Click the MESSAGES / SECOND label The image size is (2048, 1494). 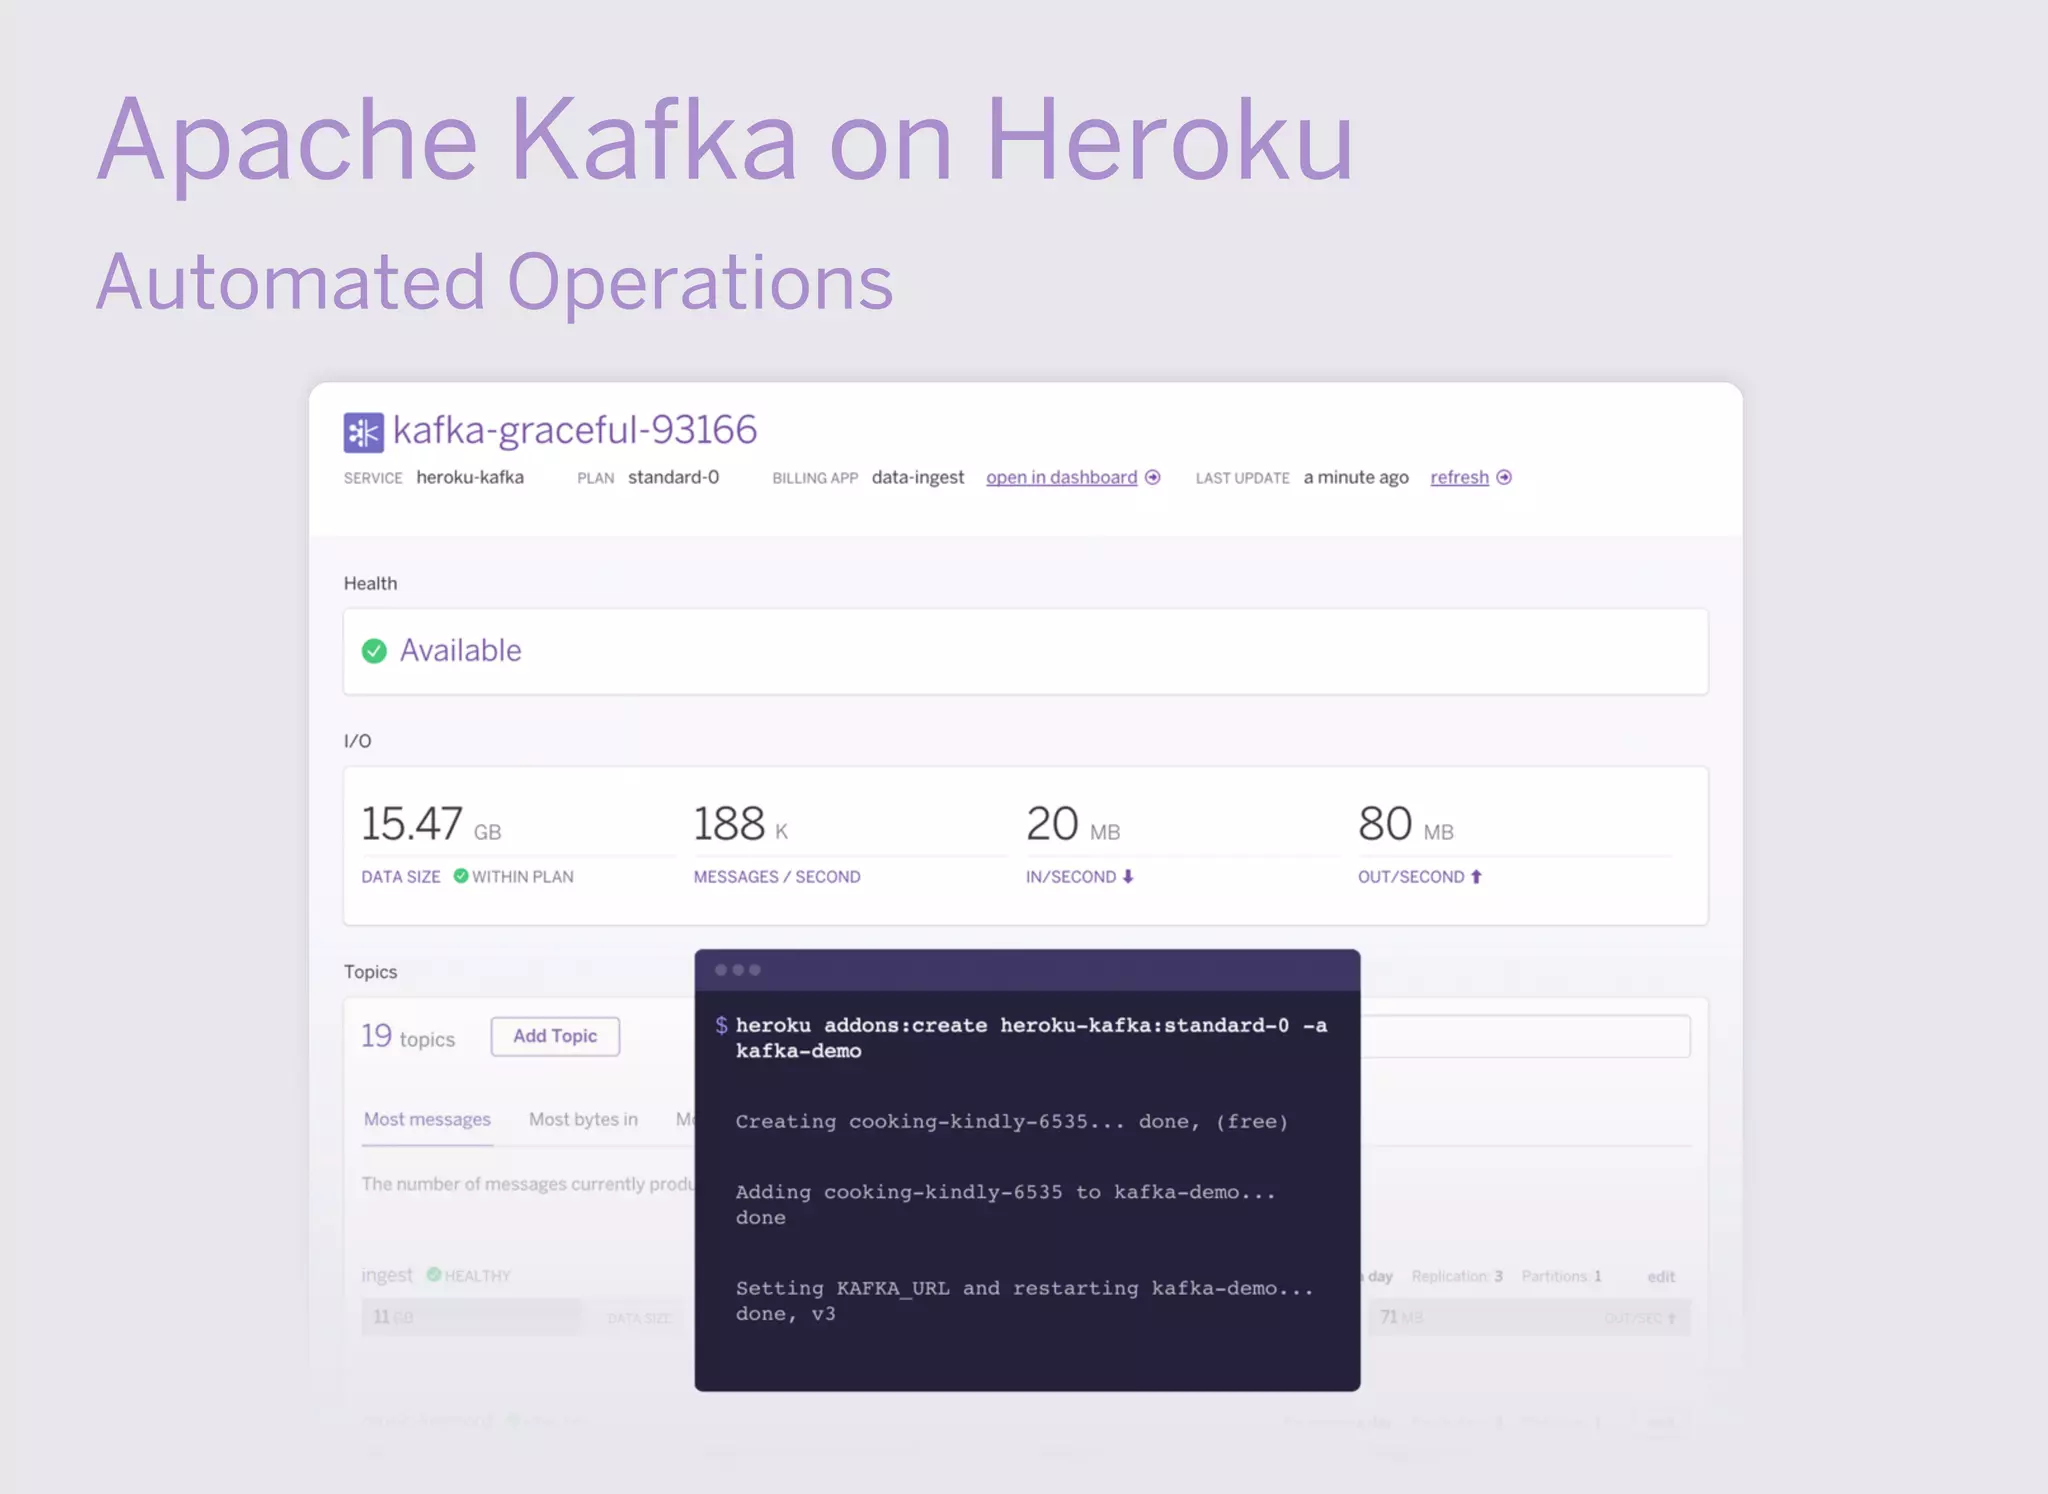777,877
